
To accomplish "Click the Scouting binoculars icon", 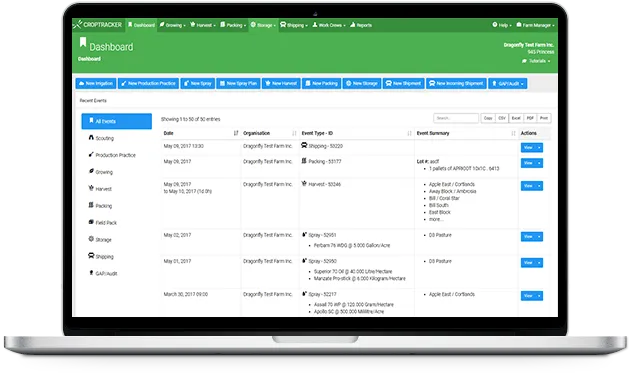I will (x=91, y=138).
